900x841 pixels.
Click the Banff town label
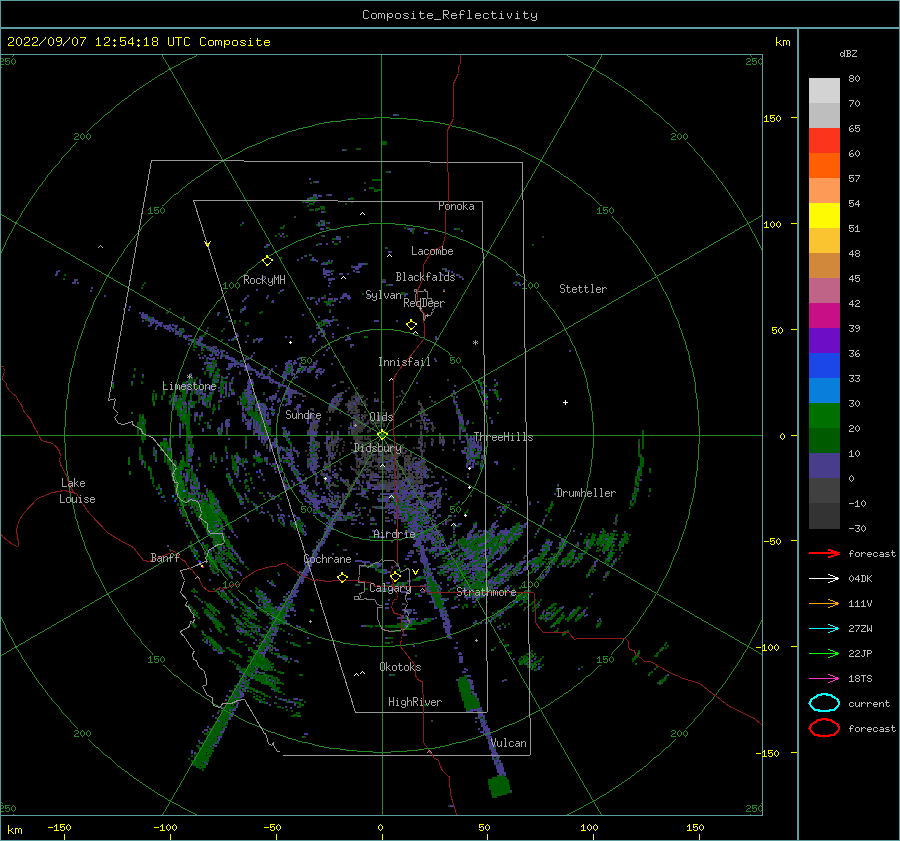165,557
